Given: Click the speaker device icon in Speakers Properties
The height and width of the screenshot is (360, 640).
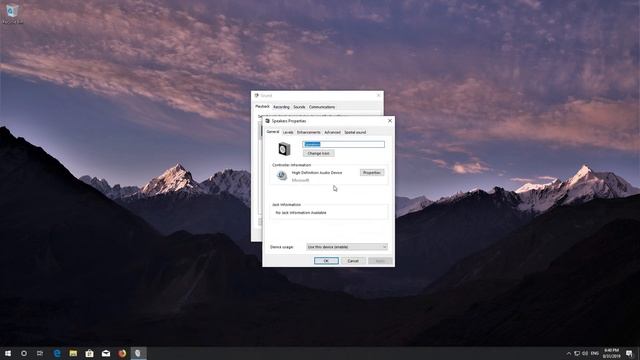Looking at the screenshot, I should 284,149.
